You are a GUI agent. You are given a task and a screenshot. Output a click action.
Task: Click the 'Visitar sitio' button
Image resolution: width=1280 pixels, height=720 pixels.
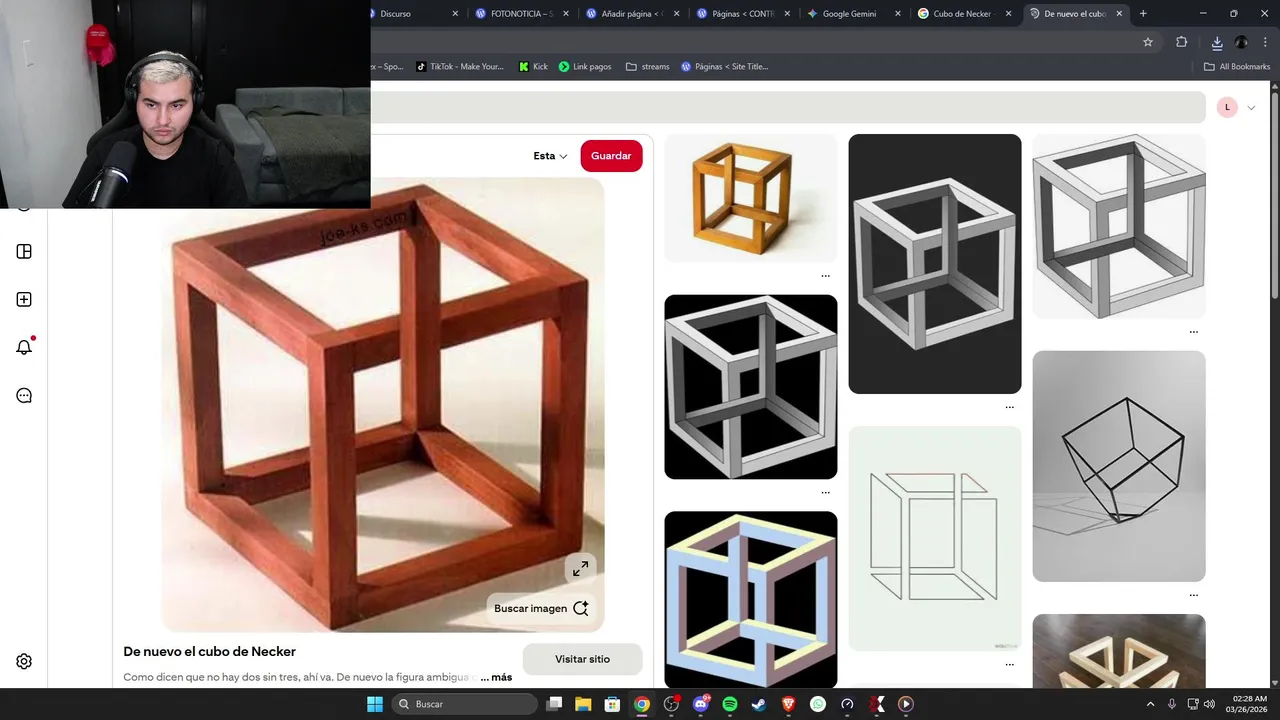pos(582,659)
